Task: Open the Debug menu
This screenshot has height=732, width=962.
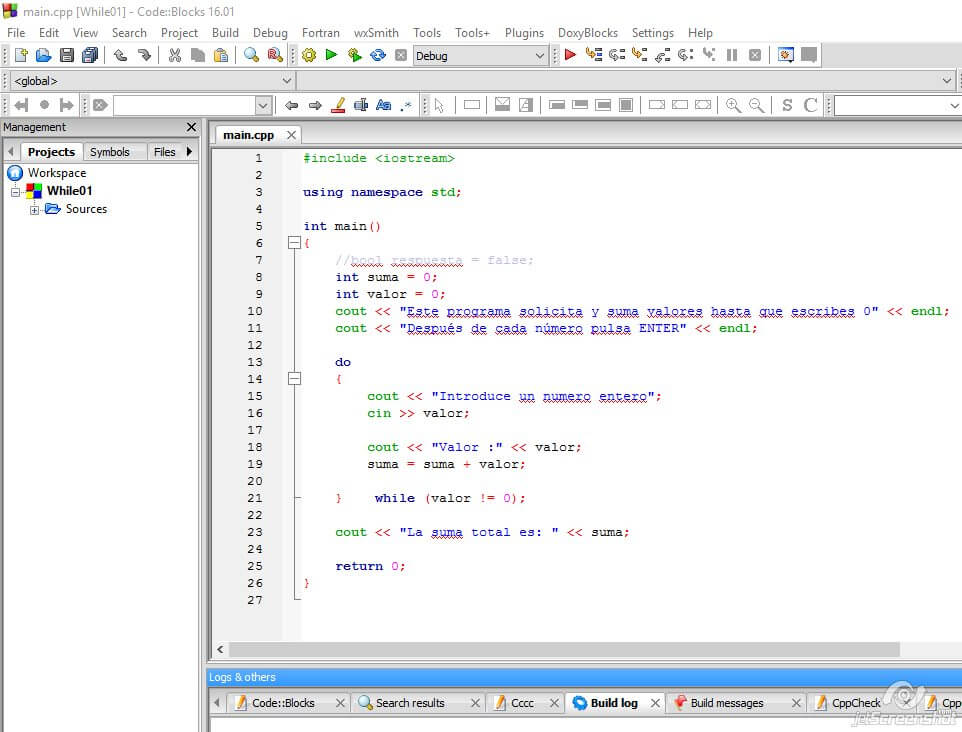Action: (270, 33)
